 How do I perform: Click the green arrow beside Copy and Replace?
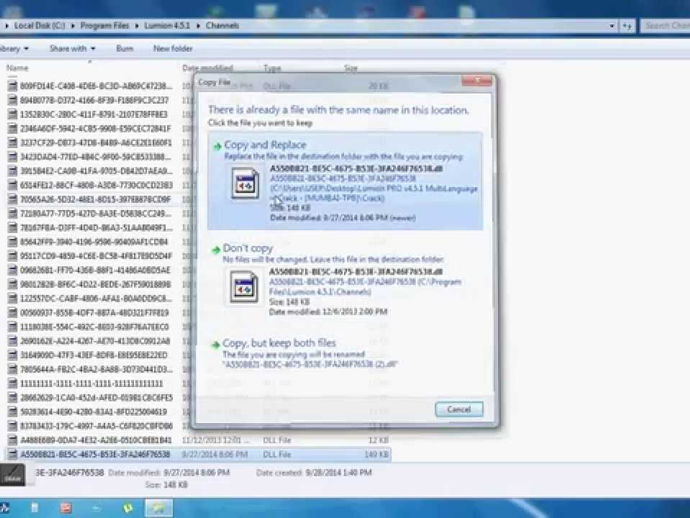point(217,146)
